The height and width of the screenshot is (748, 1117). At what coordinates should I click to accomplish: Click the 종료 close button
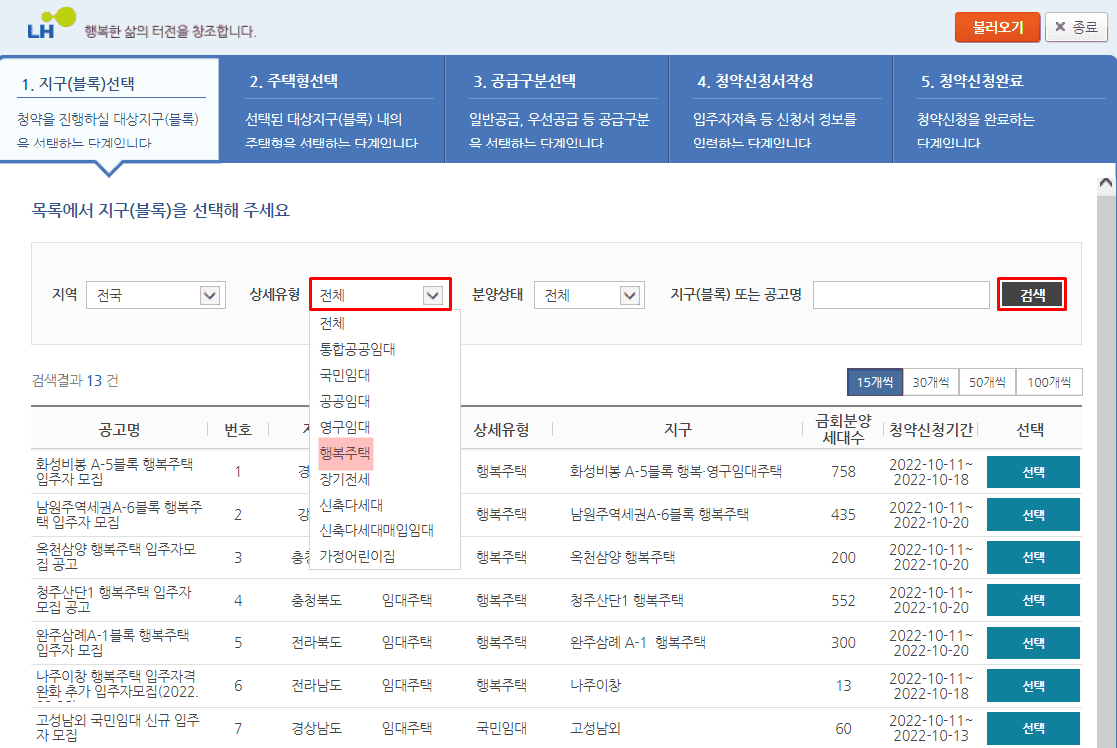click(1076, 27)
